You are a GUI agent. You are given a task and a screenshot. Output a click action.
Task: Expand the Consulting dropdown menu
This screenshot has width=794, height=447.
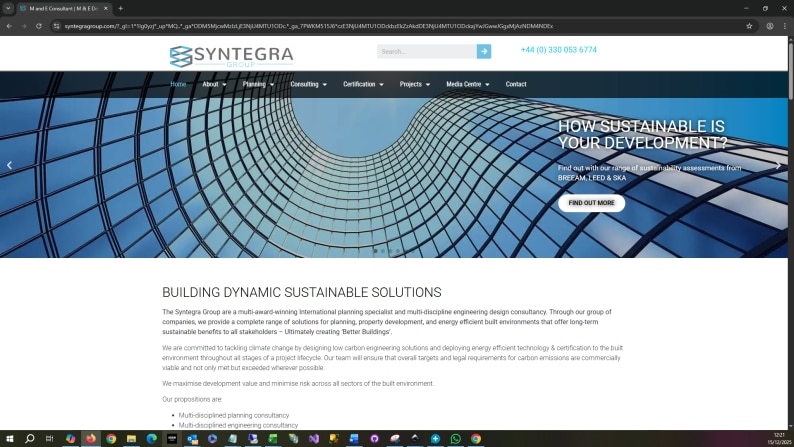point(308,85)
